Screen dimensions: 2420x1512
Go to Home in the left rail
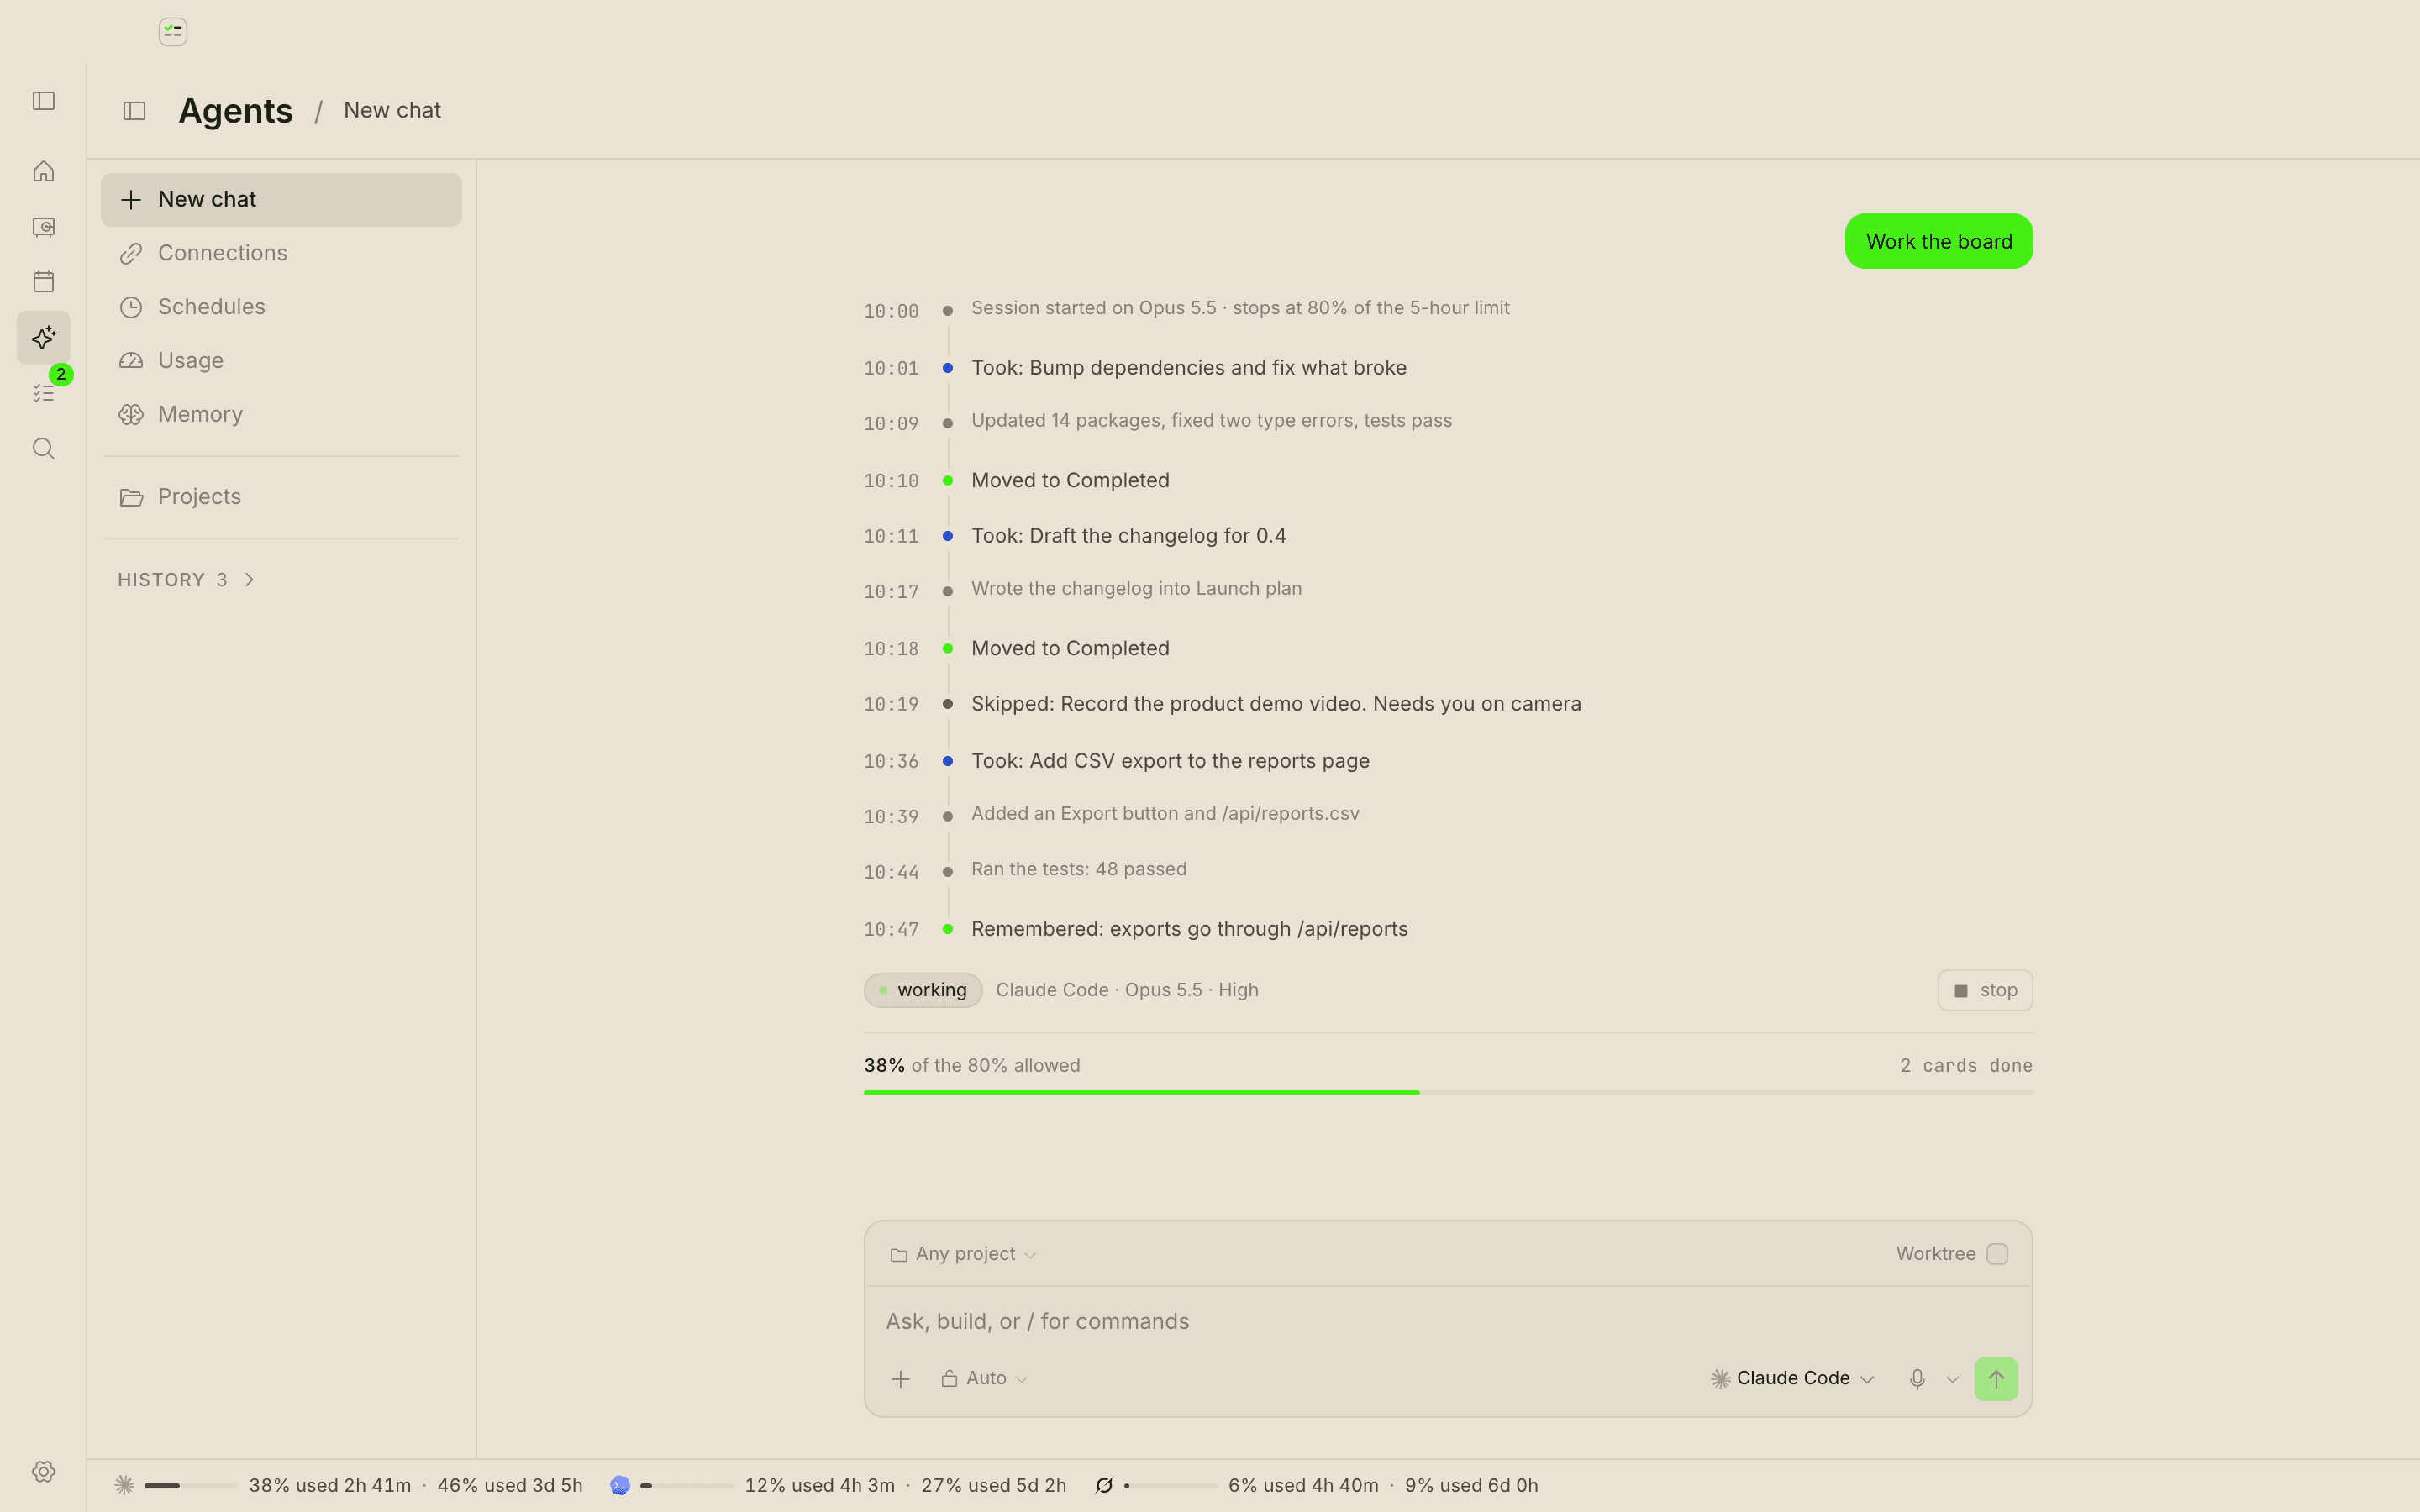[44, 171]
